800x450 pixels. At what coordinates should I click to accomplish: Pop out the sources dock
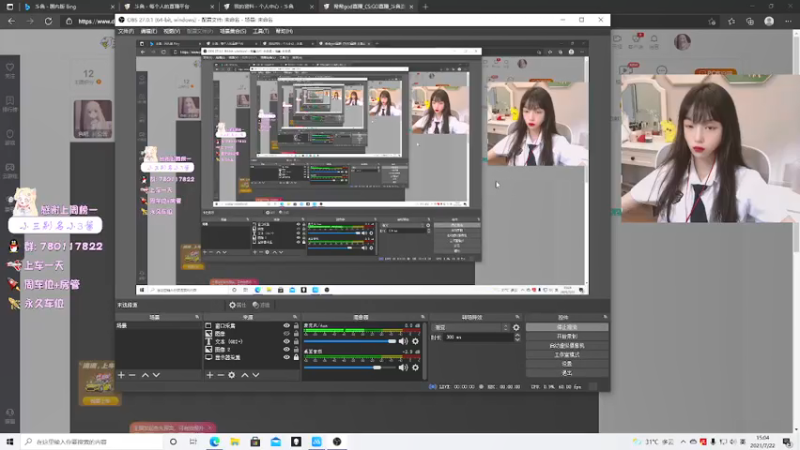click(x=295, y=317)
